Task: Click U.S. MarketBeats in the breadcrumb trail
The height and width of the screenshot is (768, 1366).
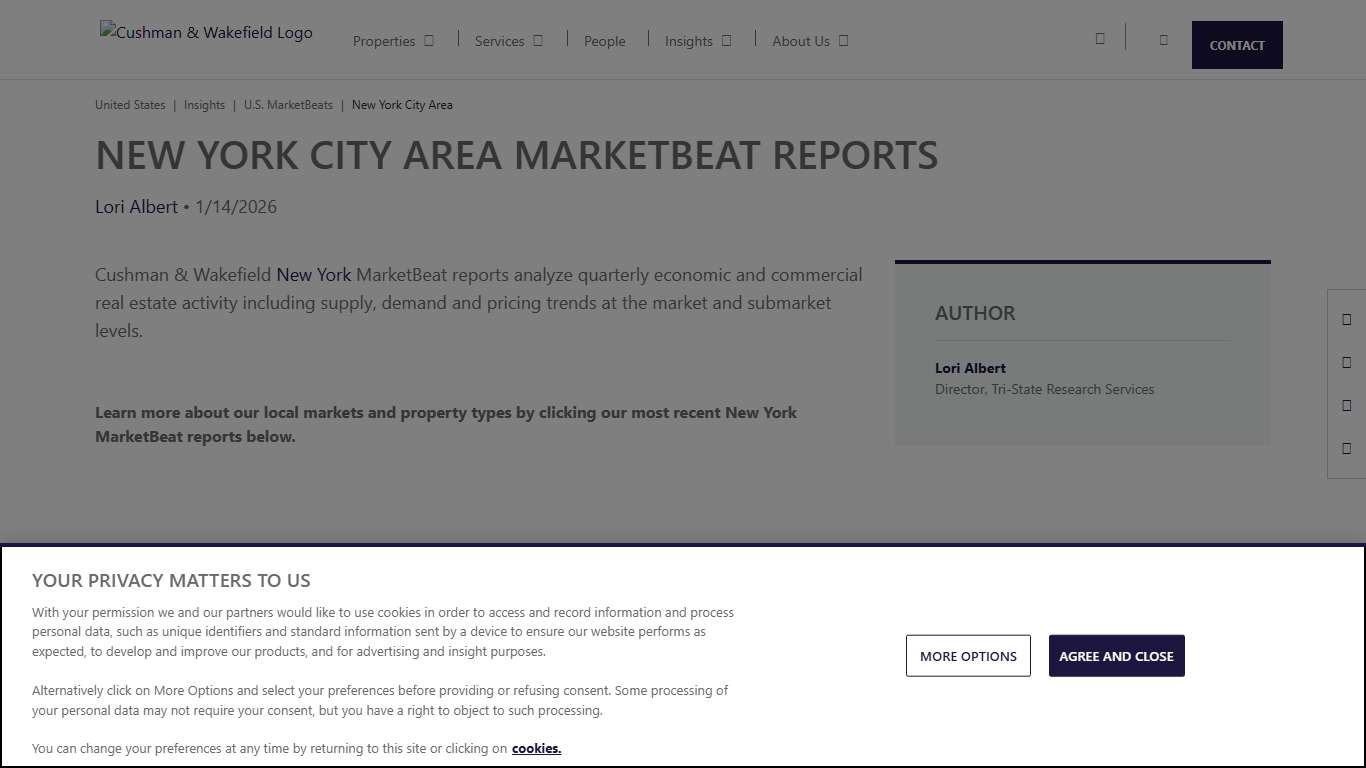Action: pyautogui.click(x=288, y=104)
